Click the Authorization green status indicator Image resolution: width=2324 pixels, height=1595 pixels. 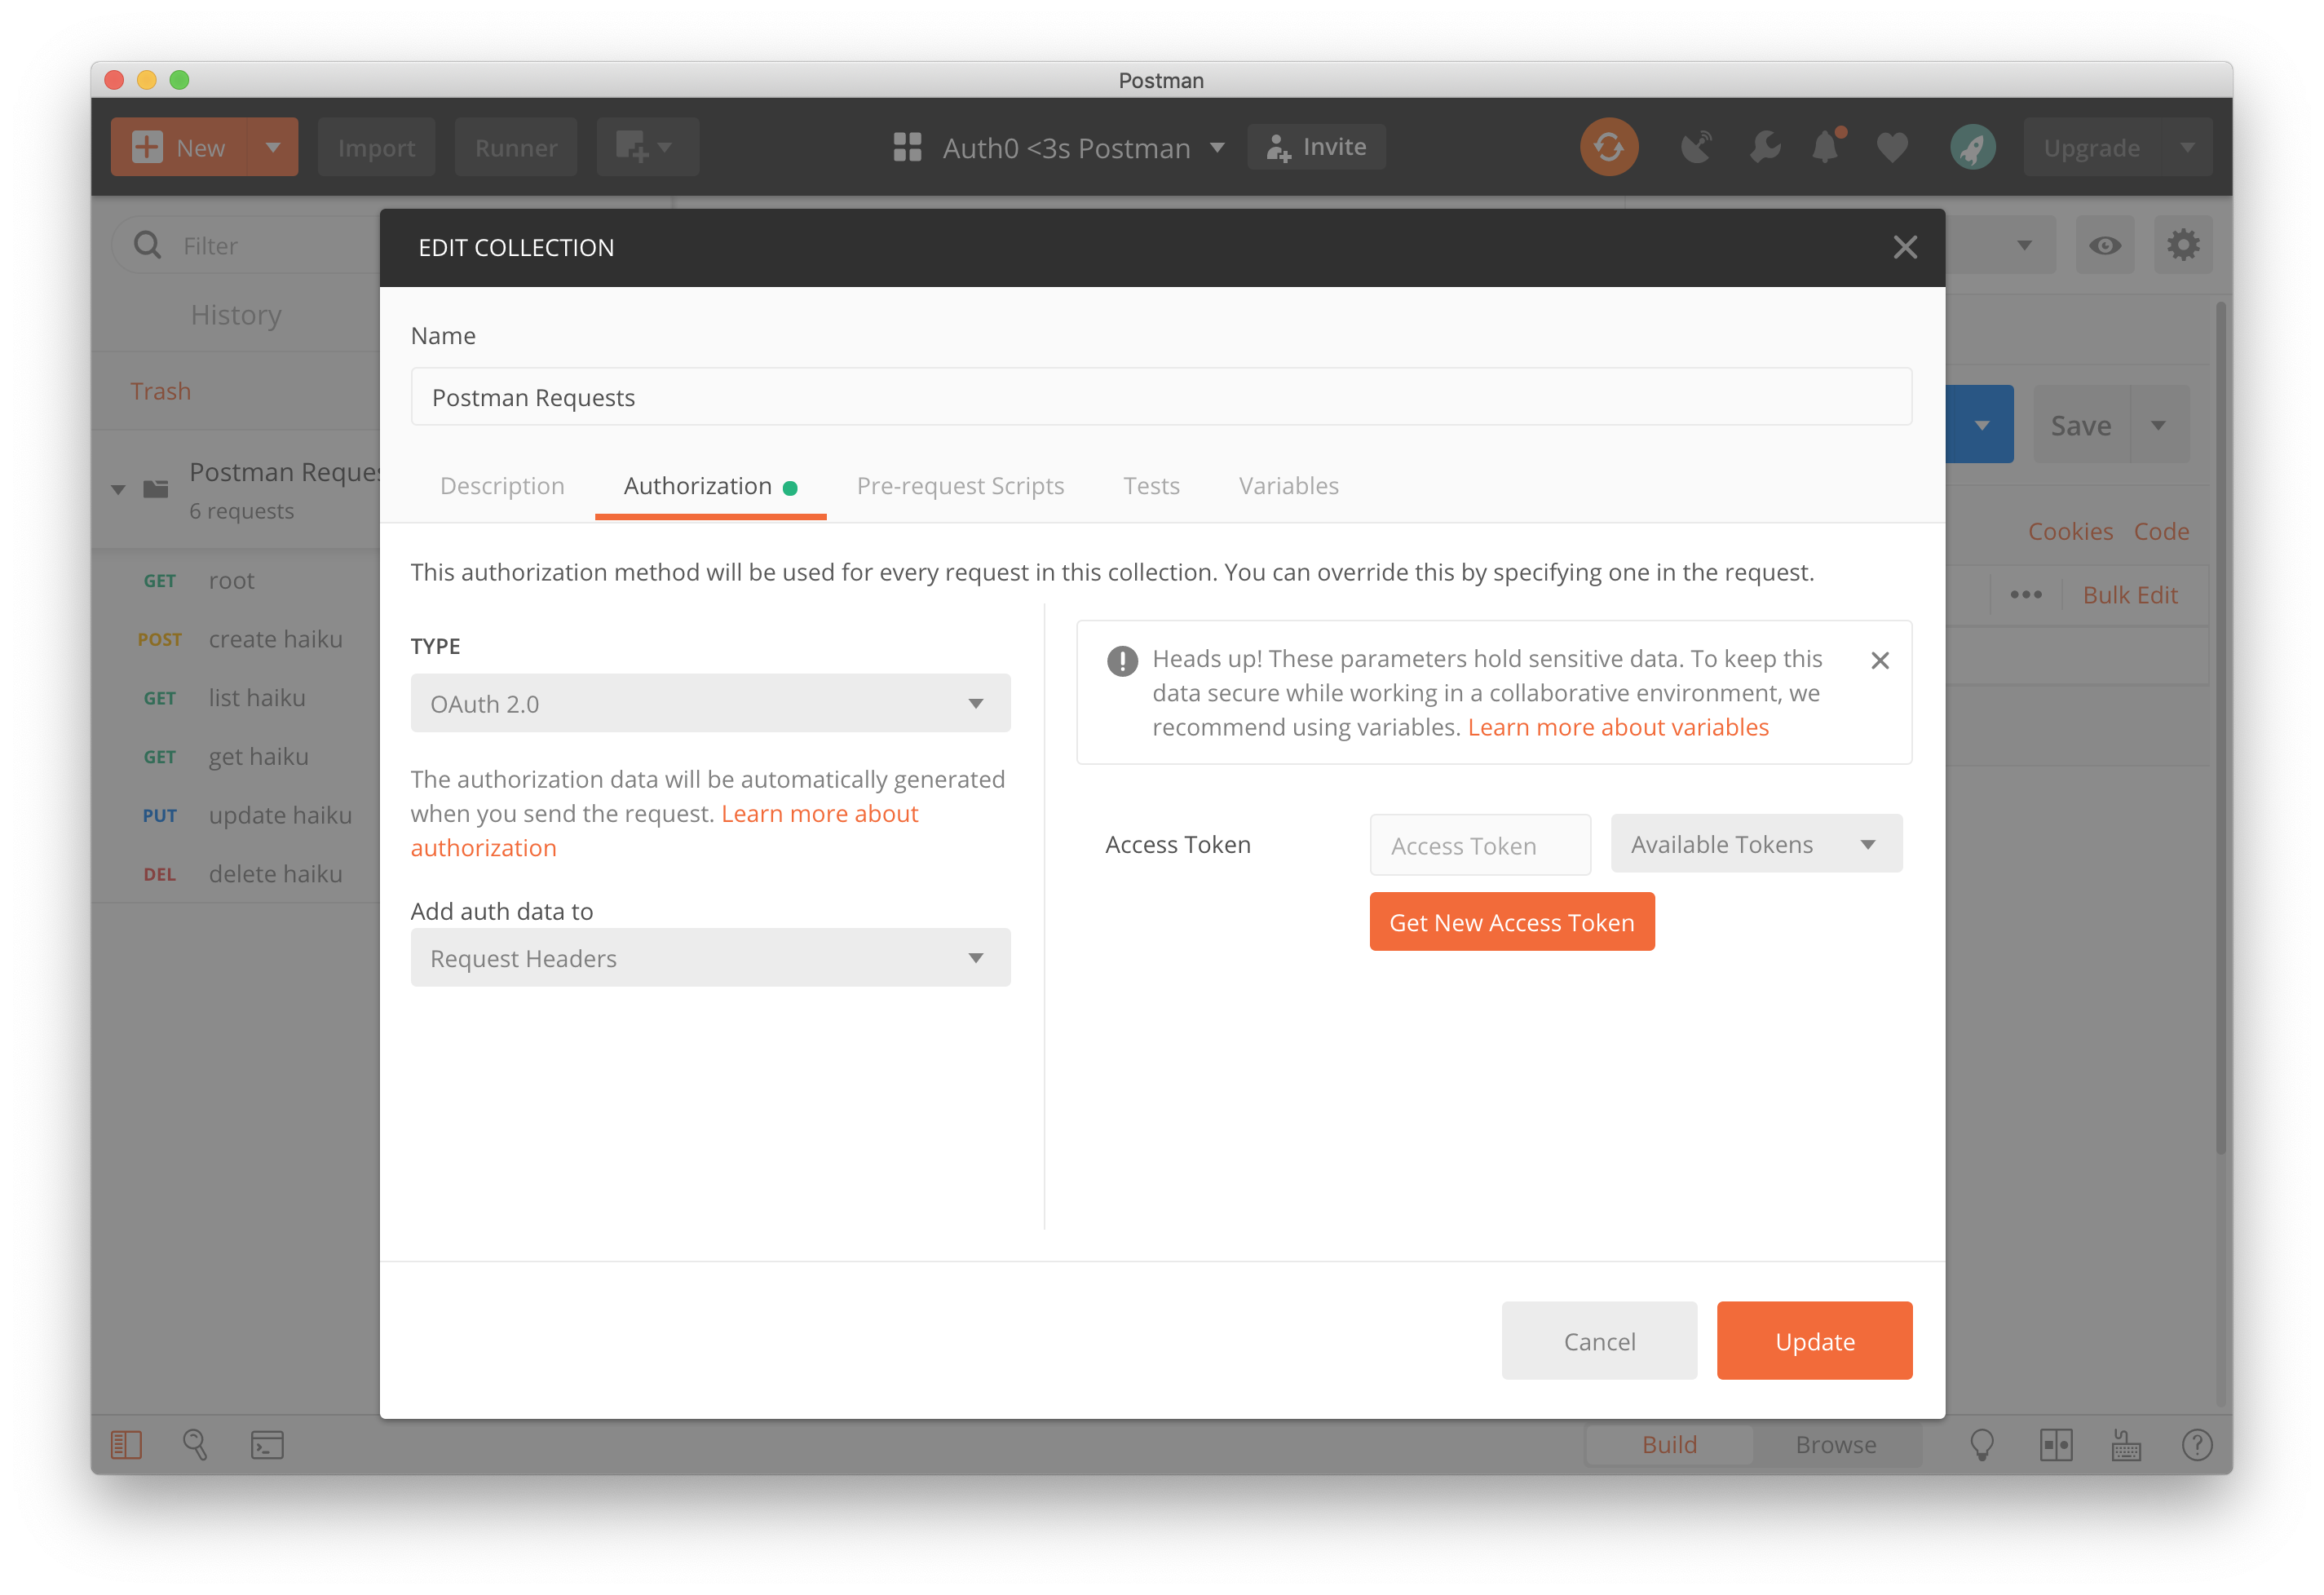[x=793, y=488]
